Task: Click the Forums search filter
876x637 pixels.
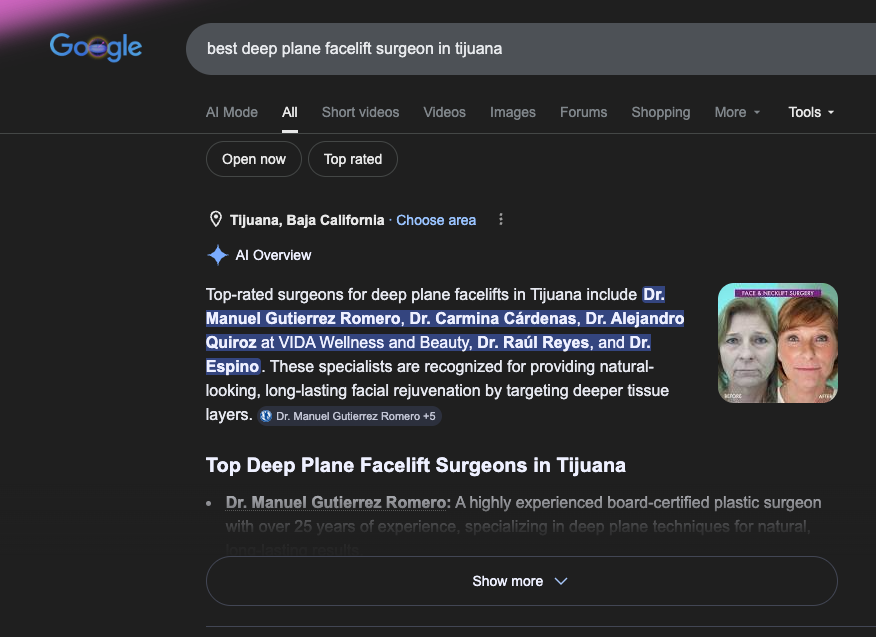Action: point(583,112)
